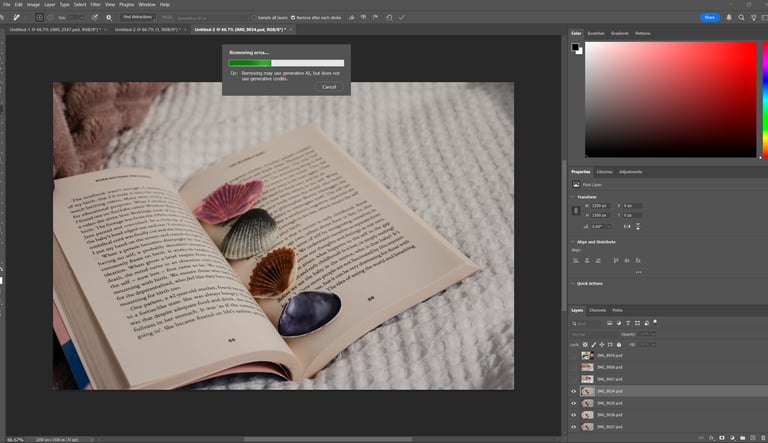768x443 pixels.
Task: Click the blue Share button
Action: coord(709,17)
